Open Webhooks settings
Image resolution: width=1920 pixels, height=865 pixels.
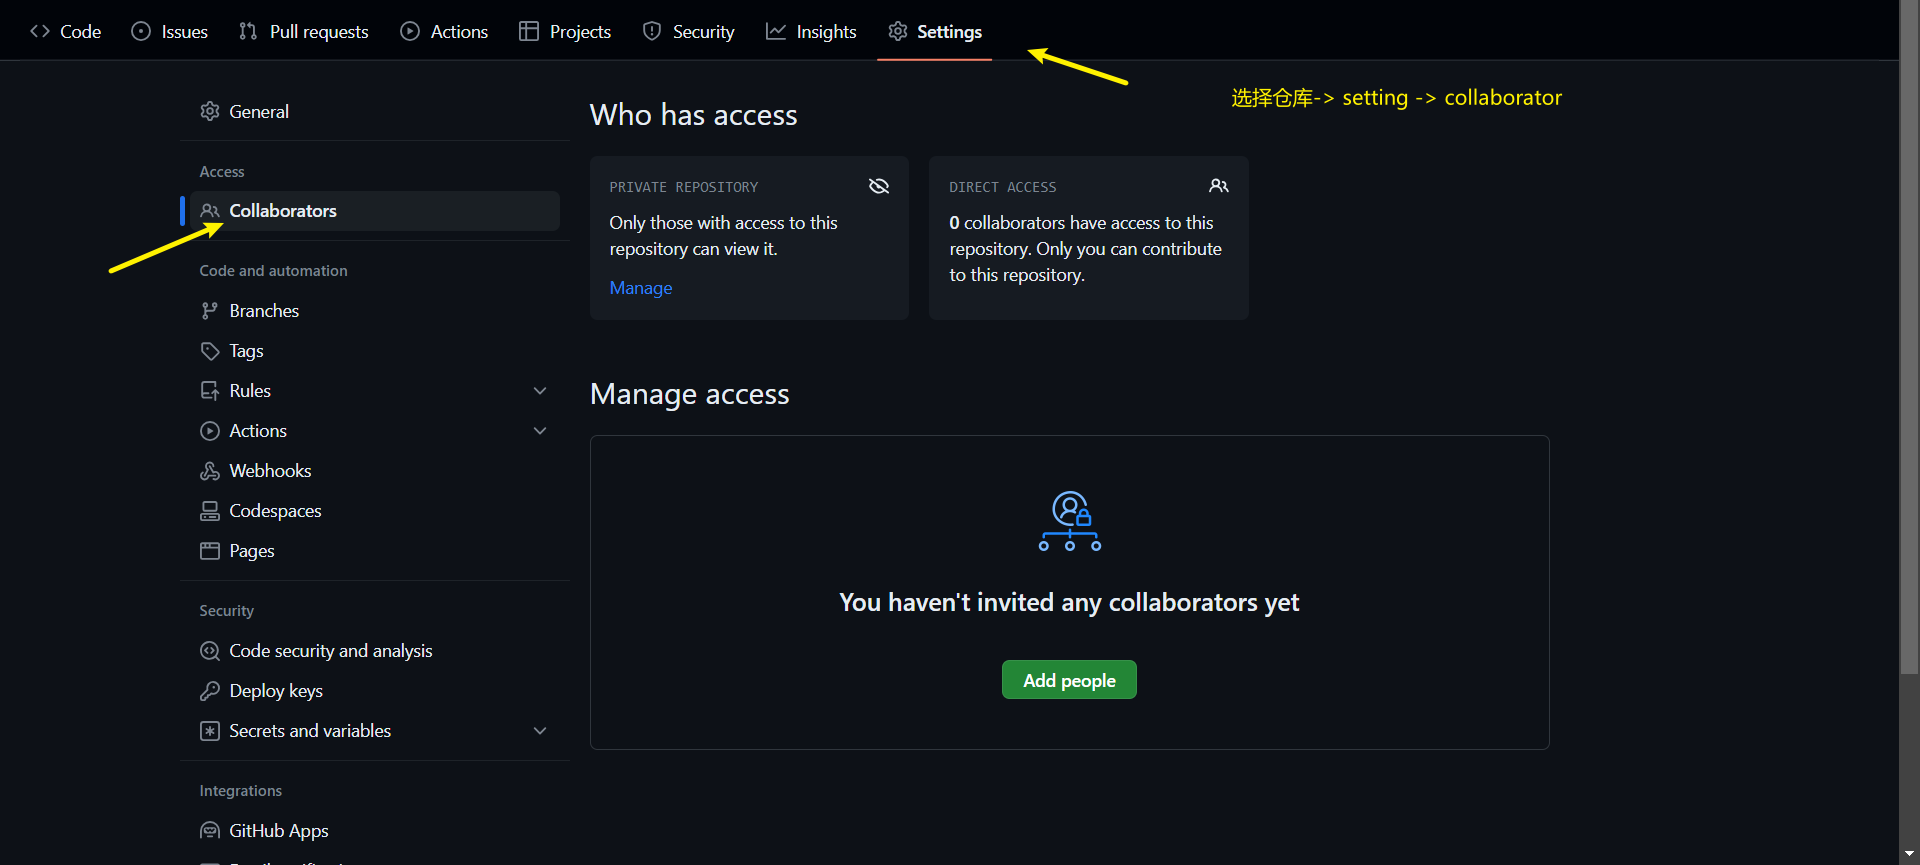pyautogui.click(x=375, y=471)
